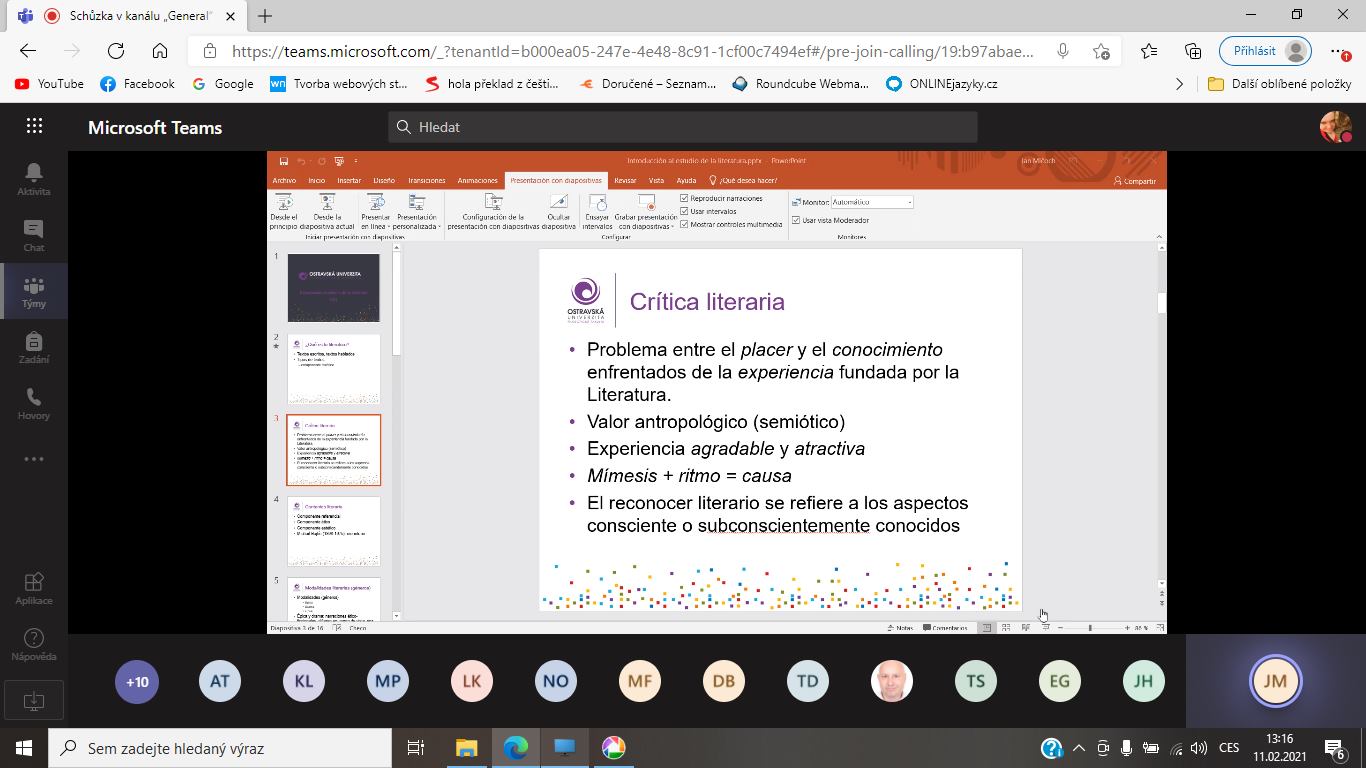The image size is (1366, 768).
Task: Adjust the PowerPoint zoom slider
Action: tap(1090, 628)
